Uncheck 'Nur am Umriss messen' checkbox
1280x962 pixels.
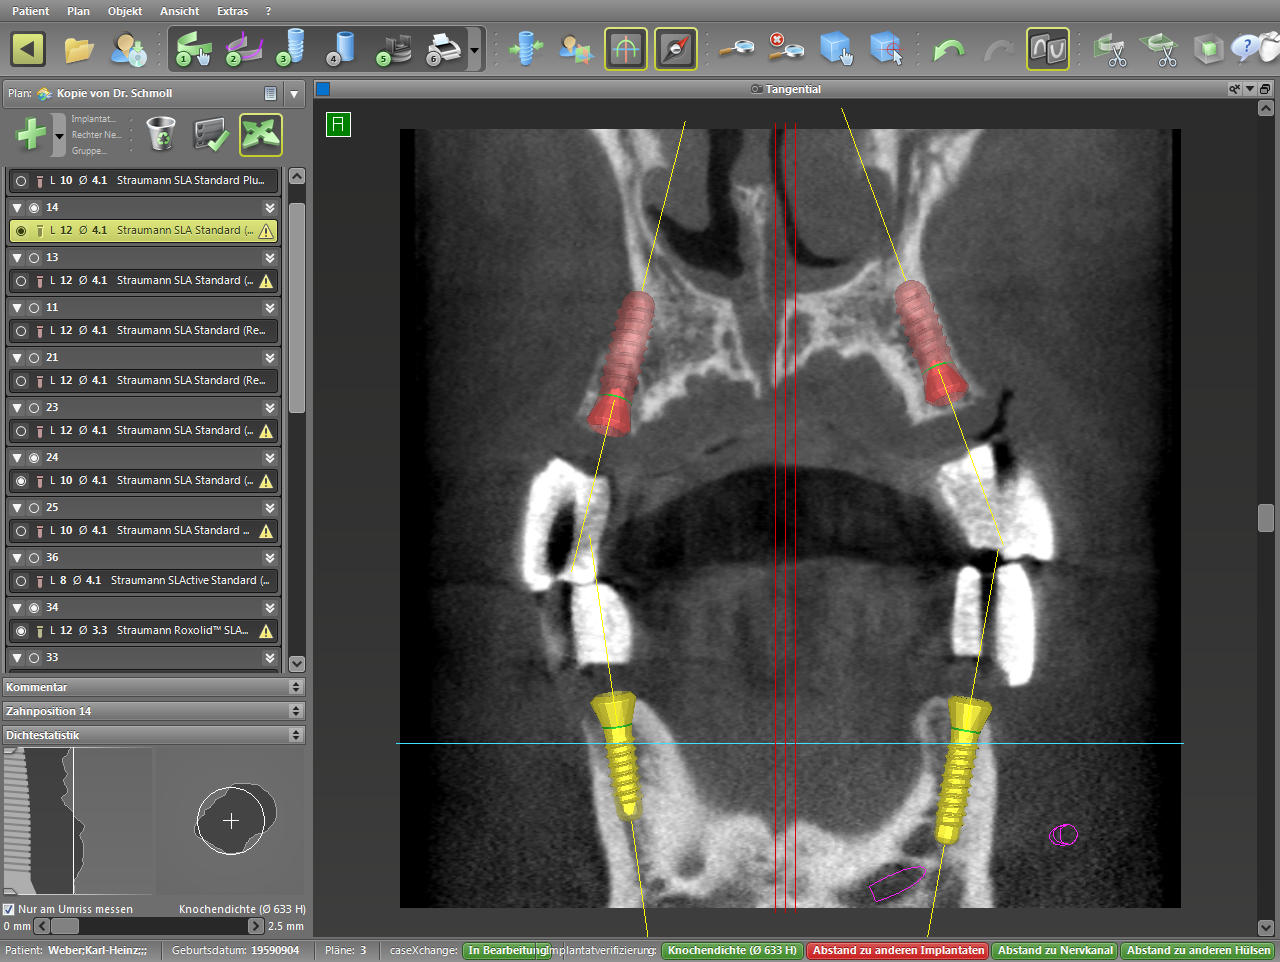click(x=9, y=909)
